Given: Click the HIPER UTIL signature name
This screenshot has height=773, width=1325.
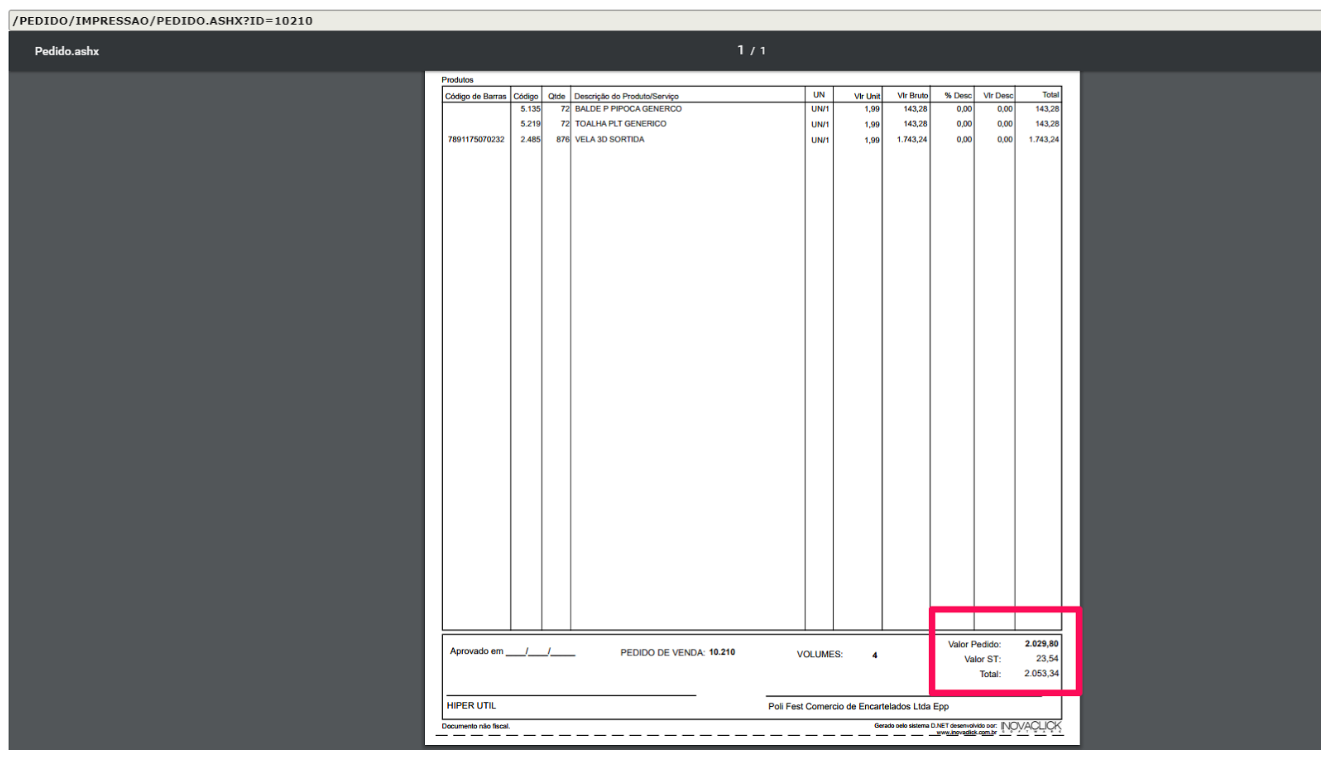Looking at the screenshot, I should 471,706.
